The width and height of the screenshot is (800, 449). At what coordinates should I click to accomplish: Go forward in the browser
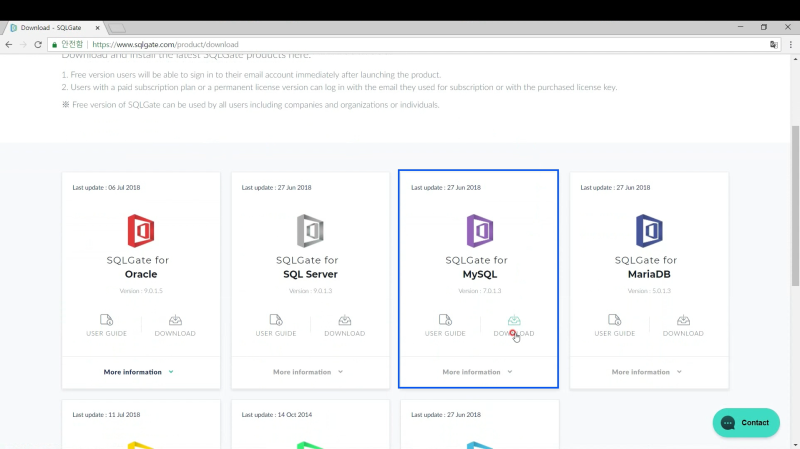point(23,44)
